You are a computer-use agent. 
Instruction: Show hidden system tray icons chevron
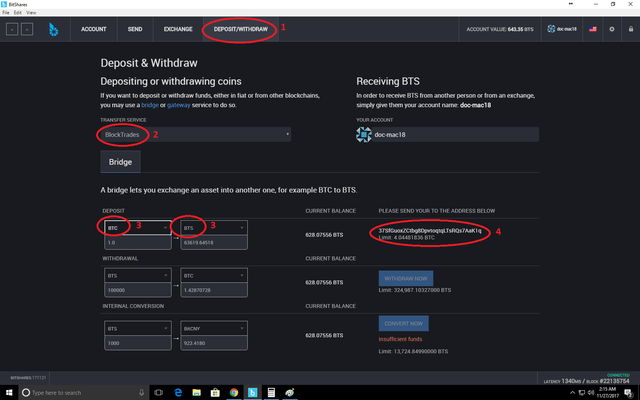[572, 393]
